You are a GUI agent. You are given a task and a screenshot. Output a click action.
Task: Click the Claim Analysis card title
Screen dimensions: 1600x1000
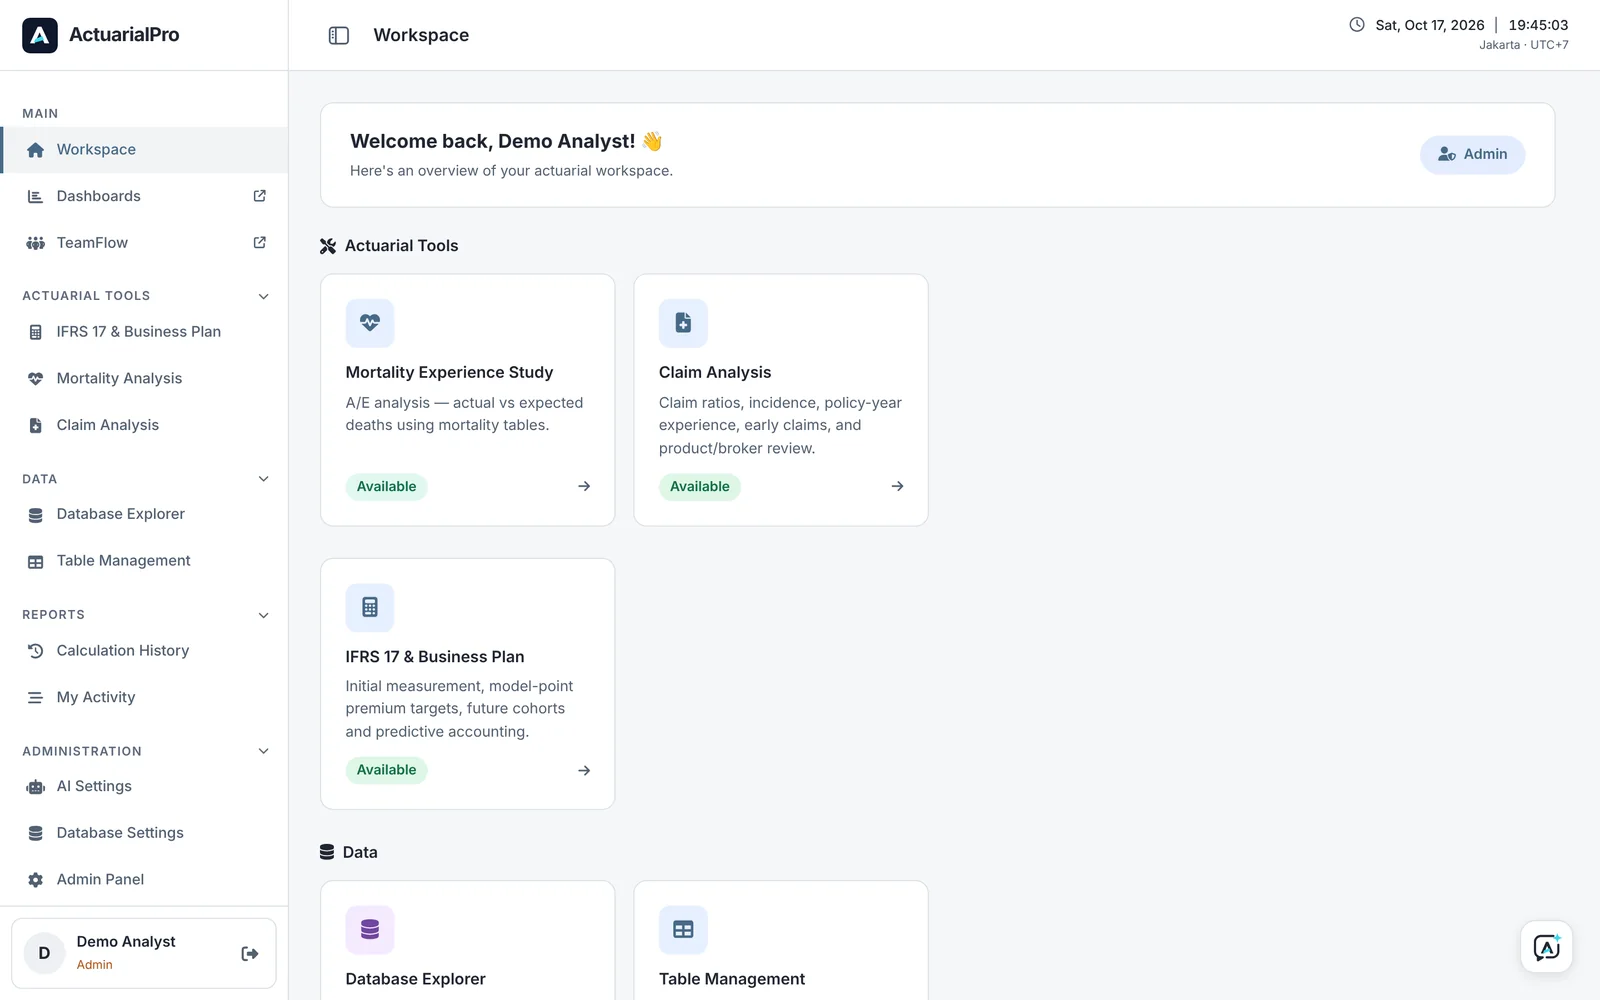(x=715, y=372)
